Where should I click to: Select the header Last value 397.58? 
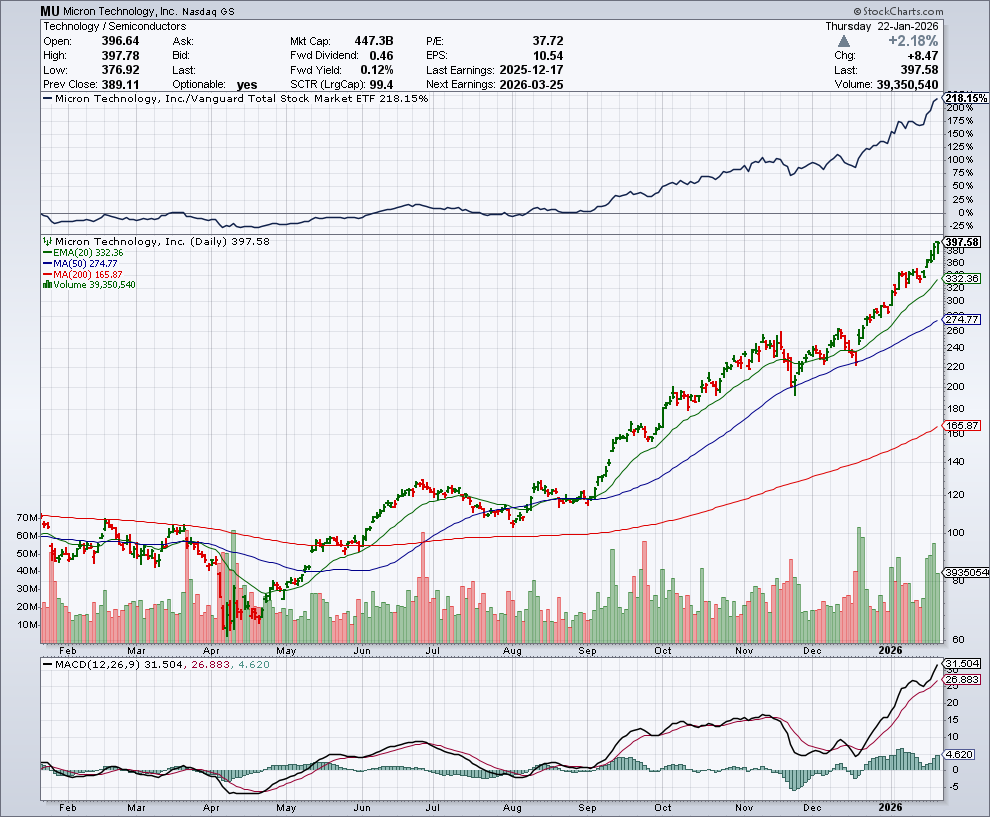point(919,70)
